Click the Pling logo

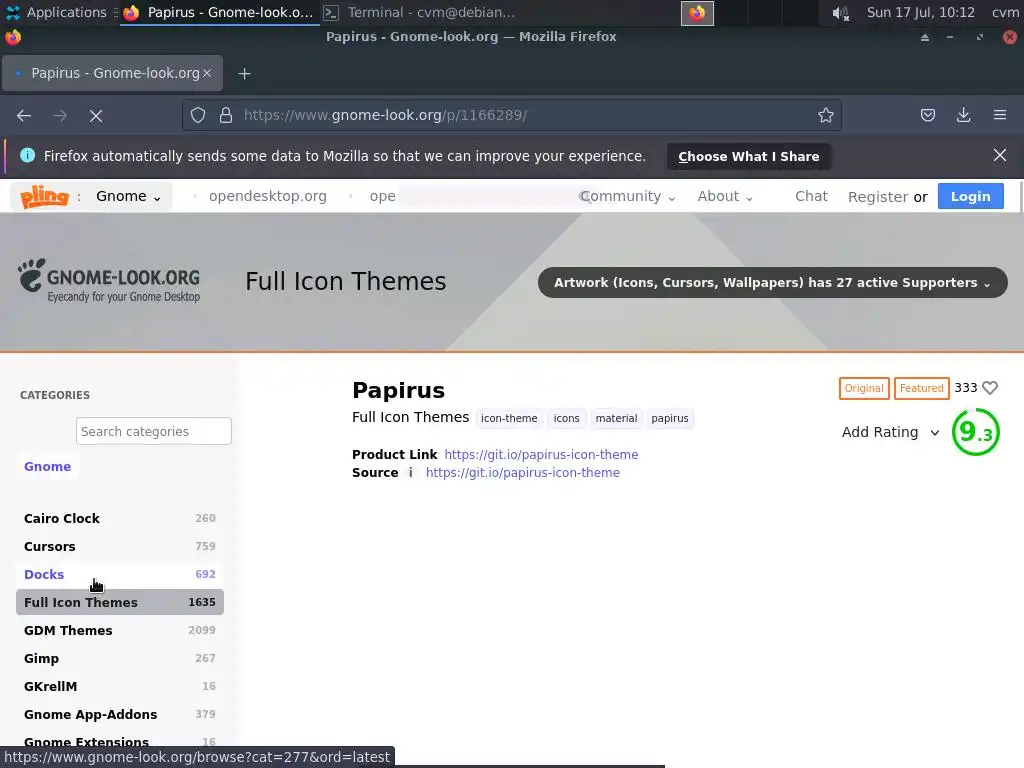[x=44, y=196]
